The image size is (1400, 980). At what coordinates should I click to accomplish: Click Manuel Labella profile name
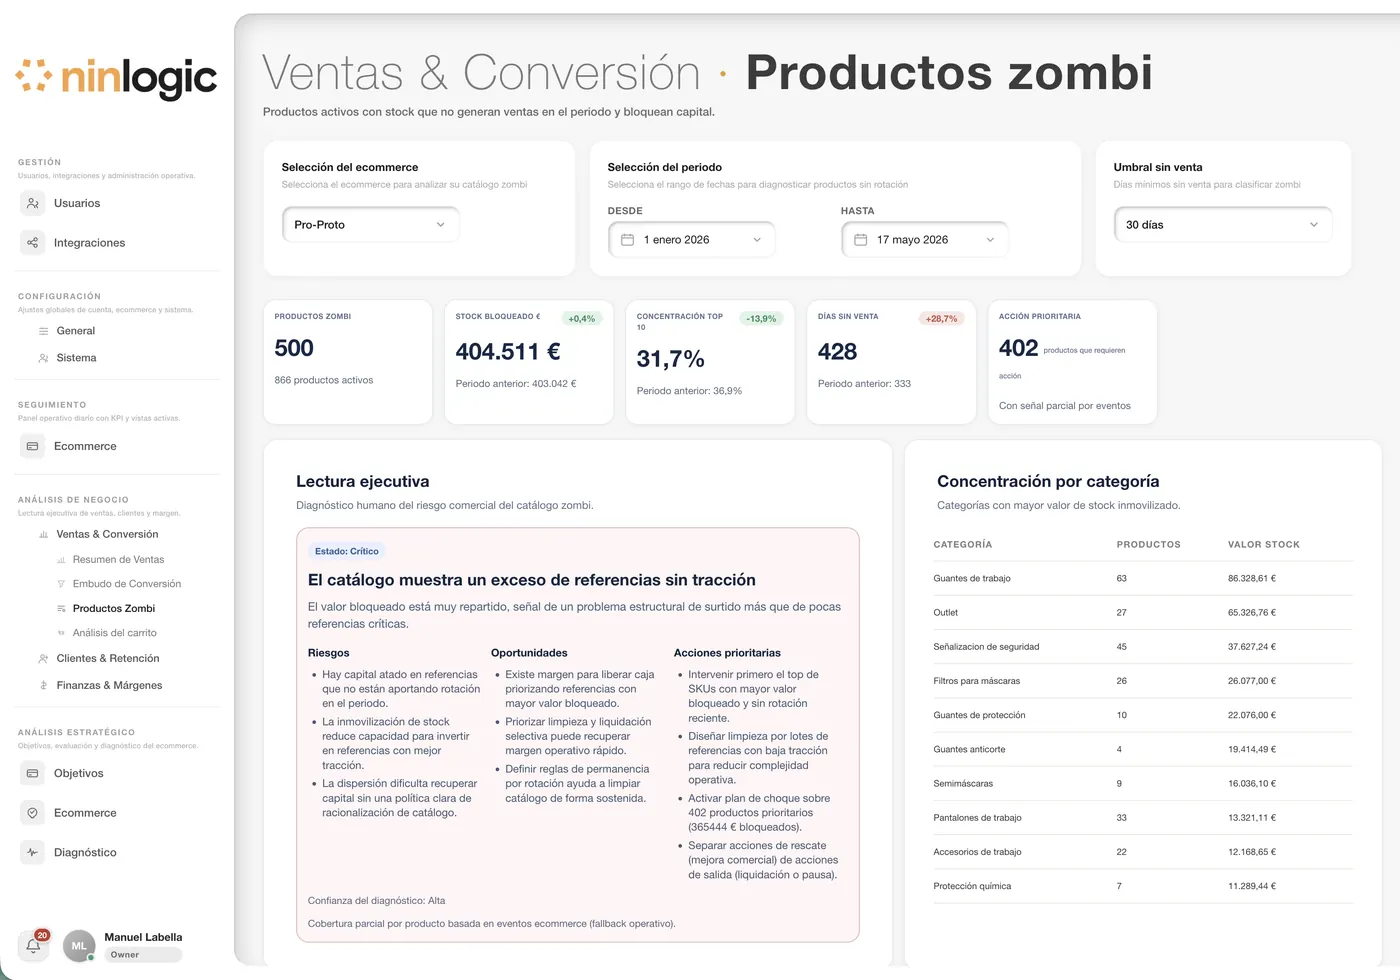(143, 938)
